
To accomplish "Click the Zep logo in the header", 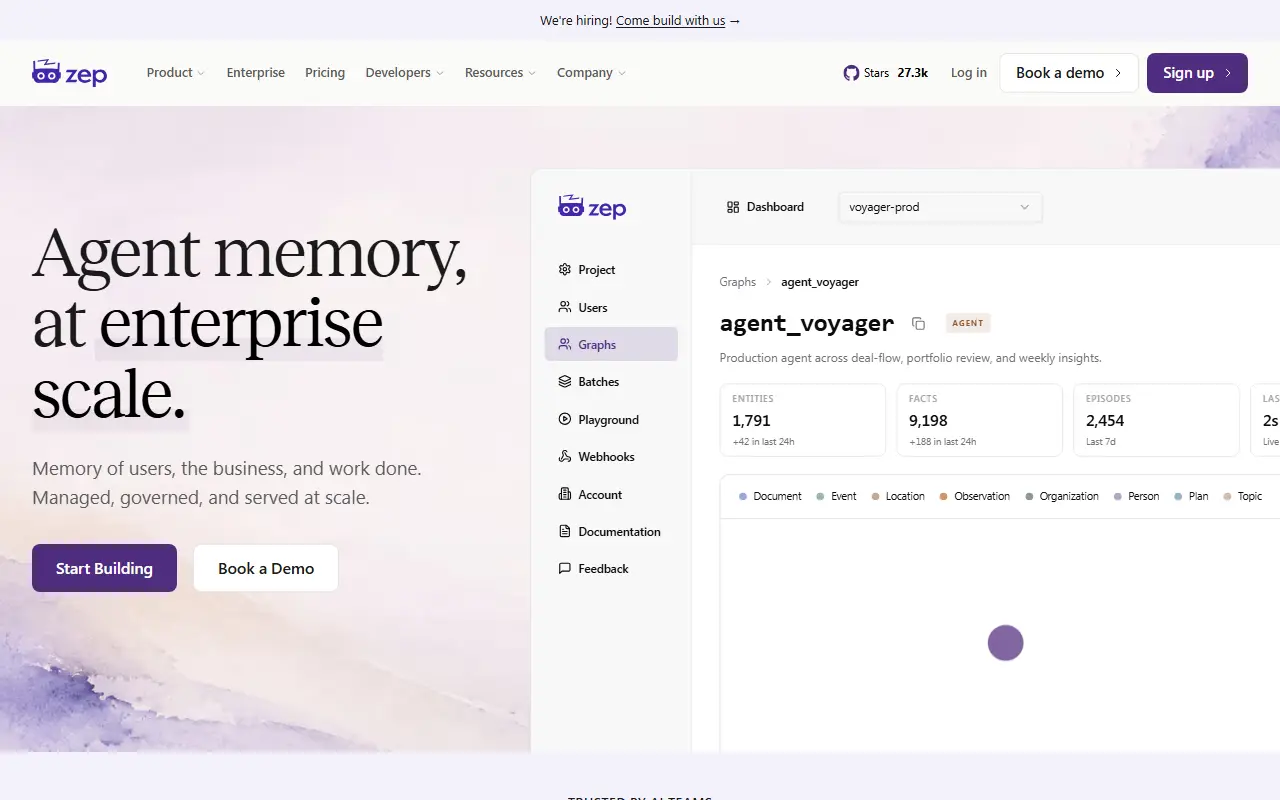I will coord(70,73).
